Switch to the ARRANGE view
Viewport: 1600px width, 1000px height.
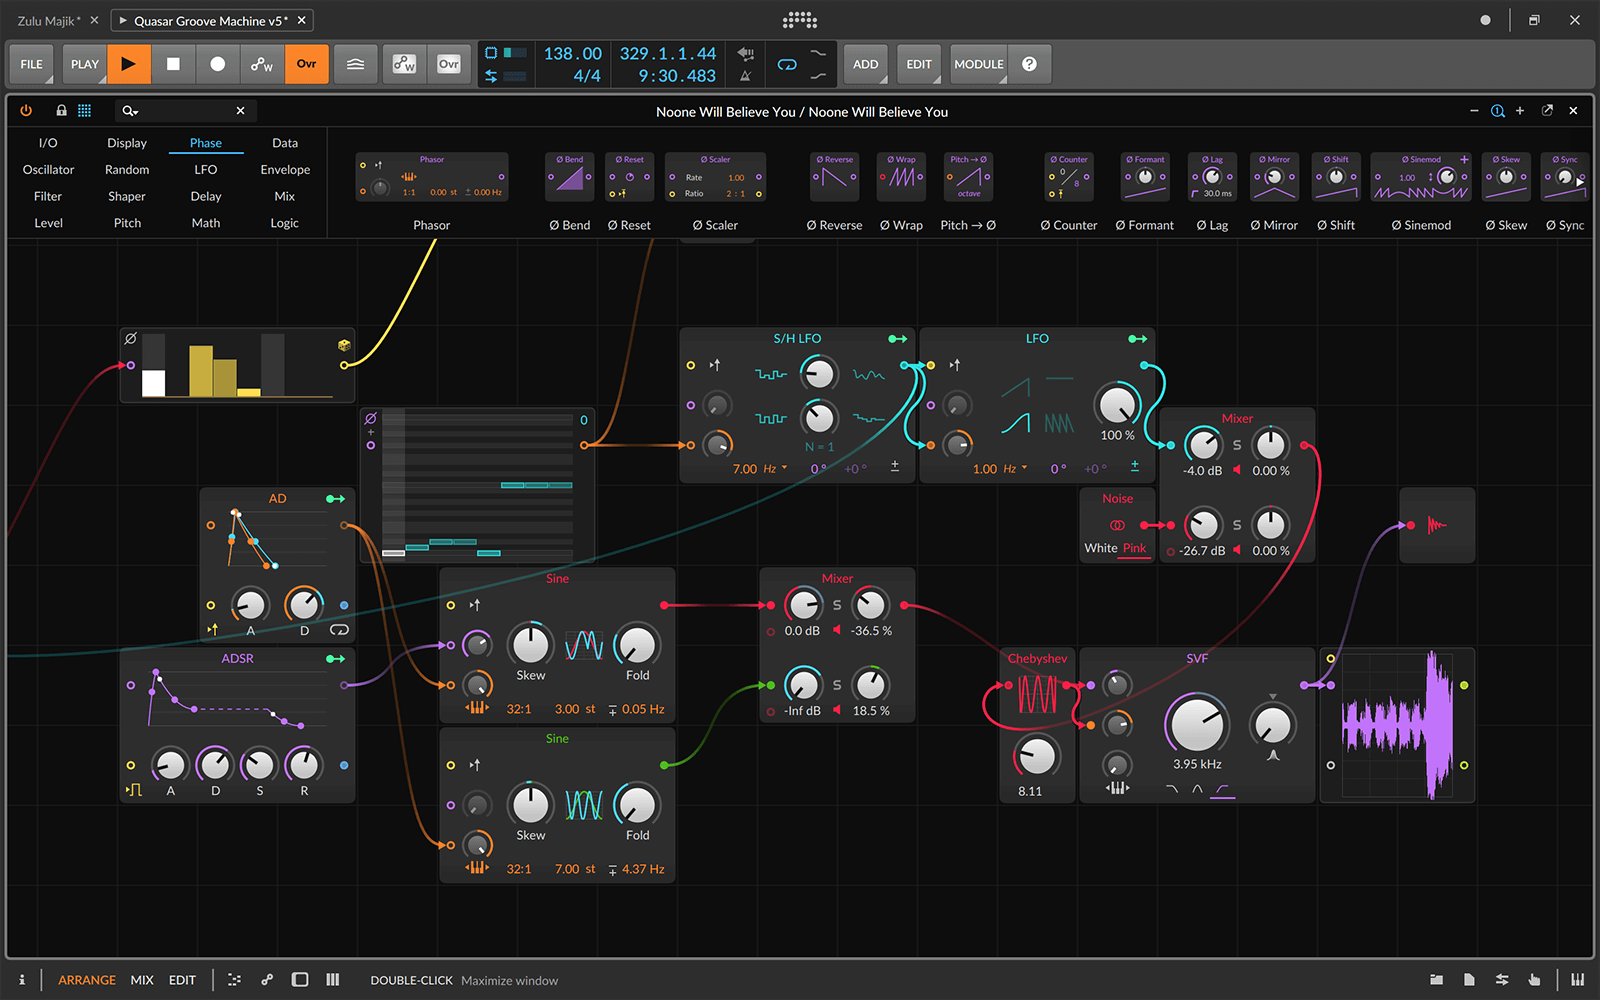(x=87, y=980)
